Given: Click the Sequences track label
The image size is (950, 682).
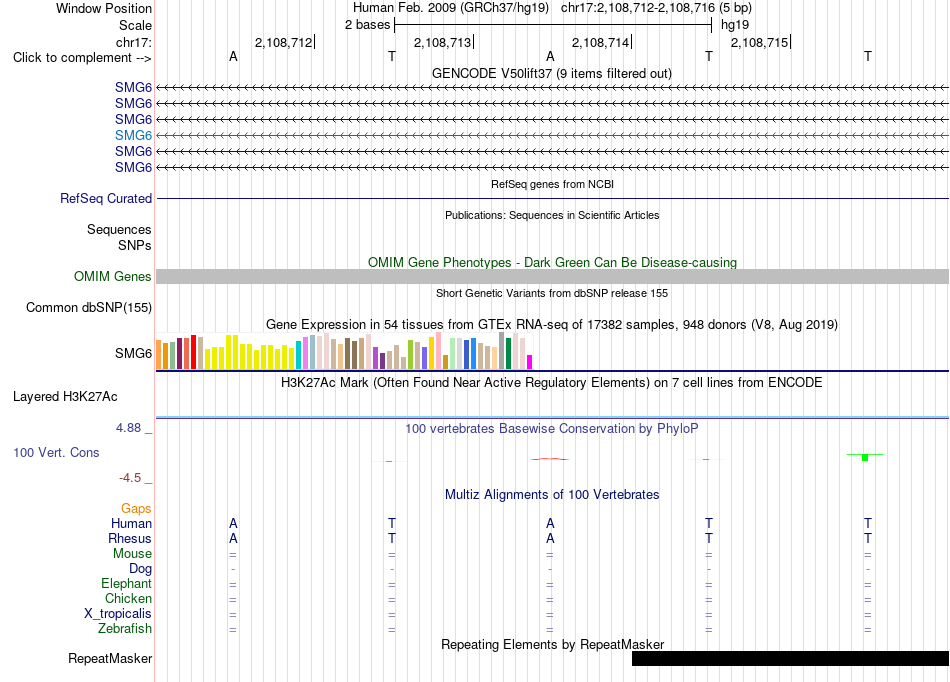Looking at the screenshot, I should click(x=119, y=230).
